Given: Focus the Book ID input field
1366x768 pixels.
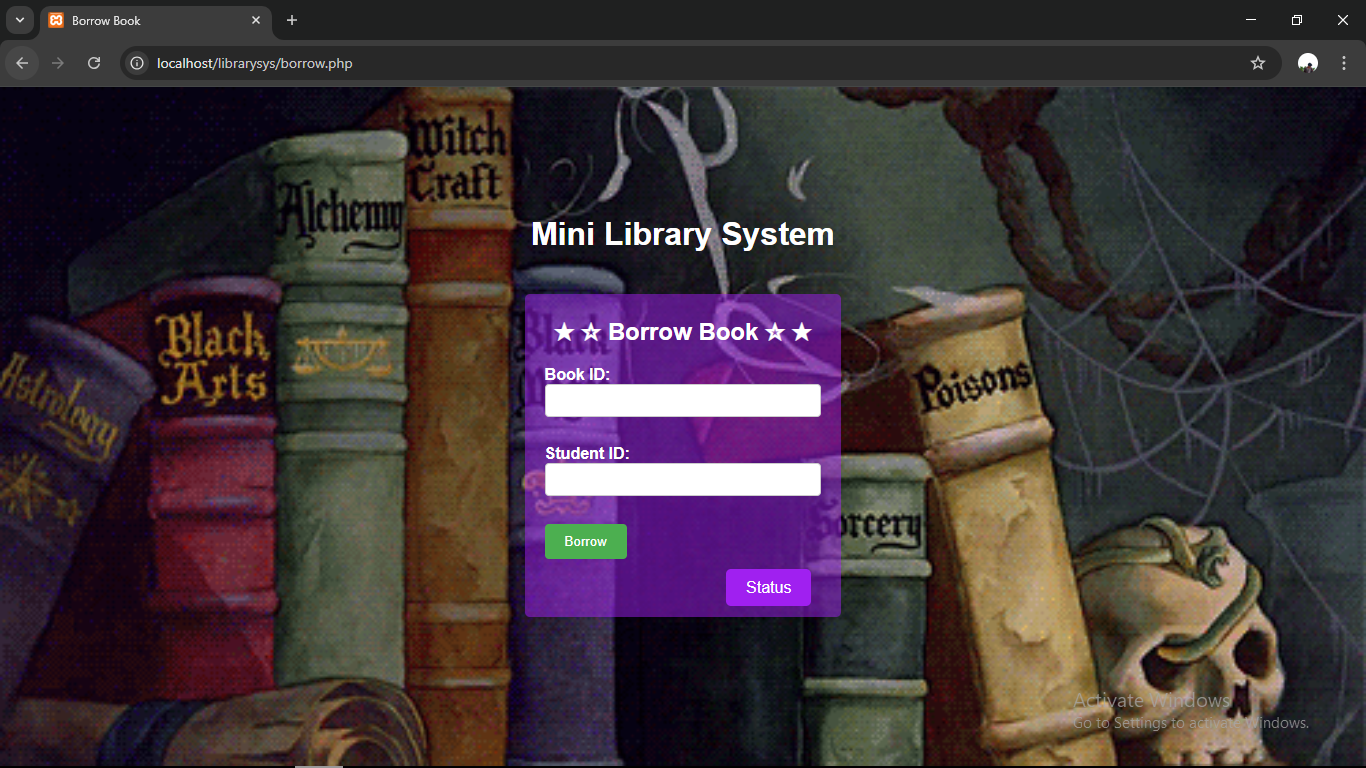Looking at the screenshot, I should click(682, 401).
